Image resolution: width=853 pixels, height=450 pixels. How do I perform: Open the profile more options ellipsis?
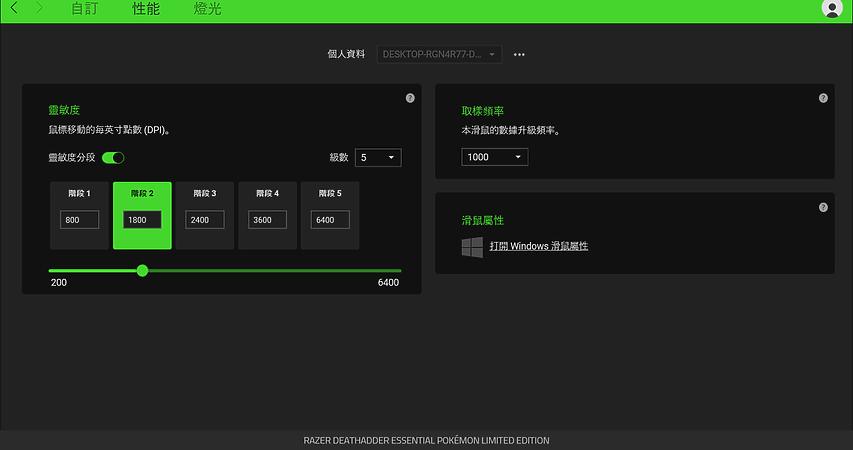[519, 54]
